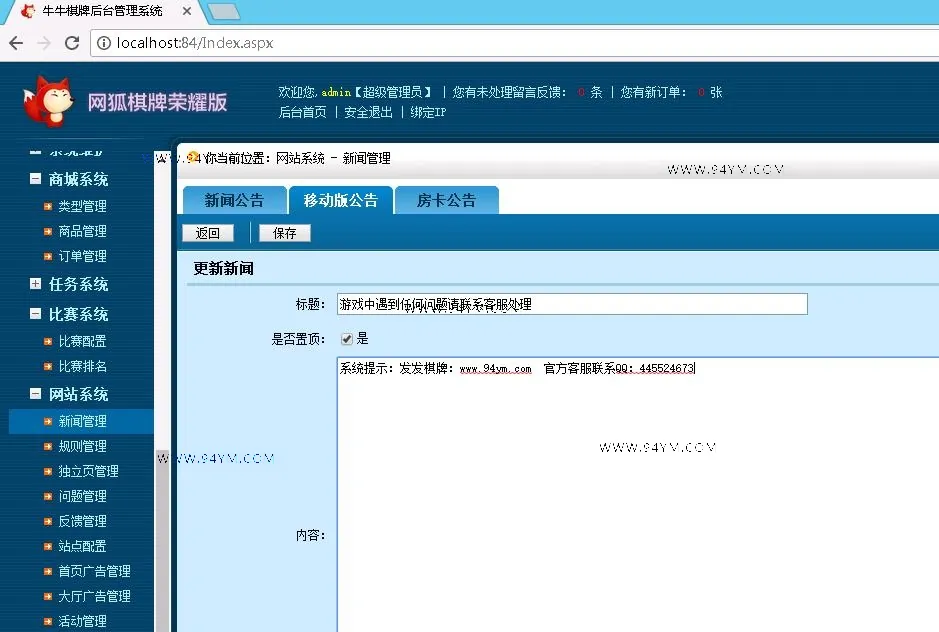This screenshot has width=939, height=632.
Task: Click the 安全退出 logout link
Action: tap(368, 113)
